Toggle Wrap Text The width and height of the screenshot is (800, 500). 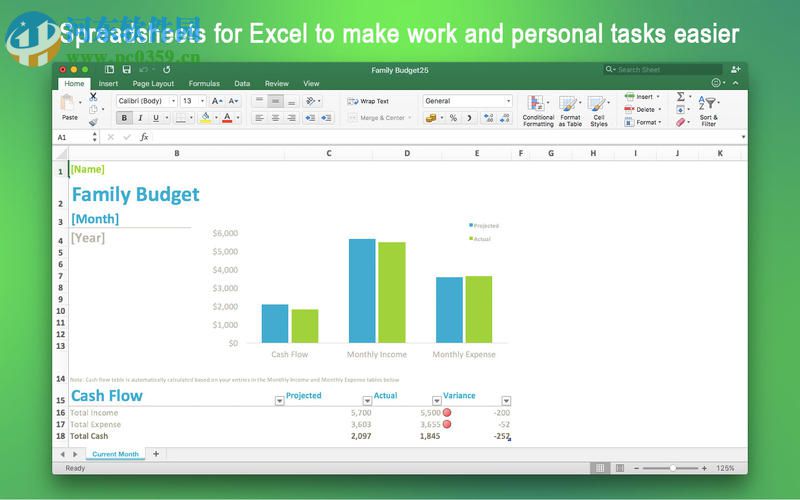(368, 101)
